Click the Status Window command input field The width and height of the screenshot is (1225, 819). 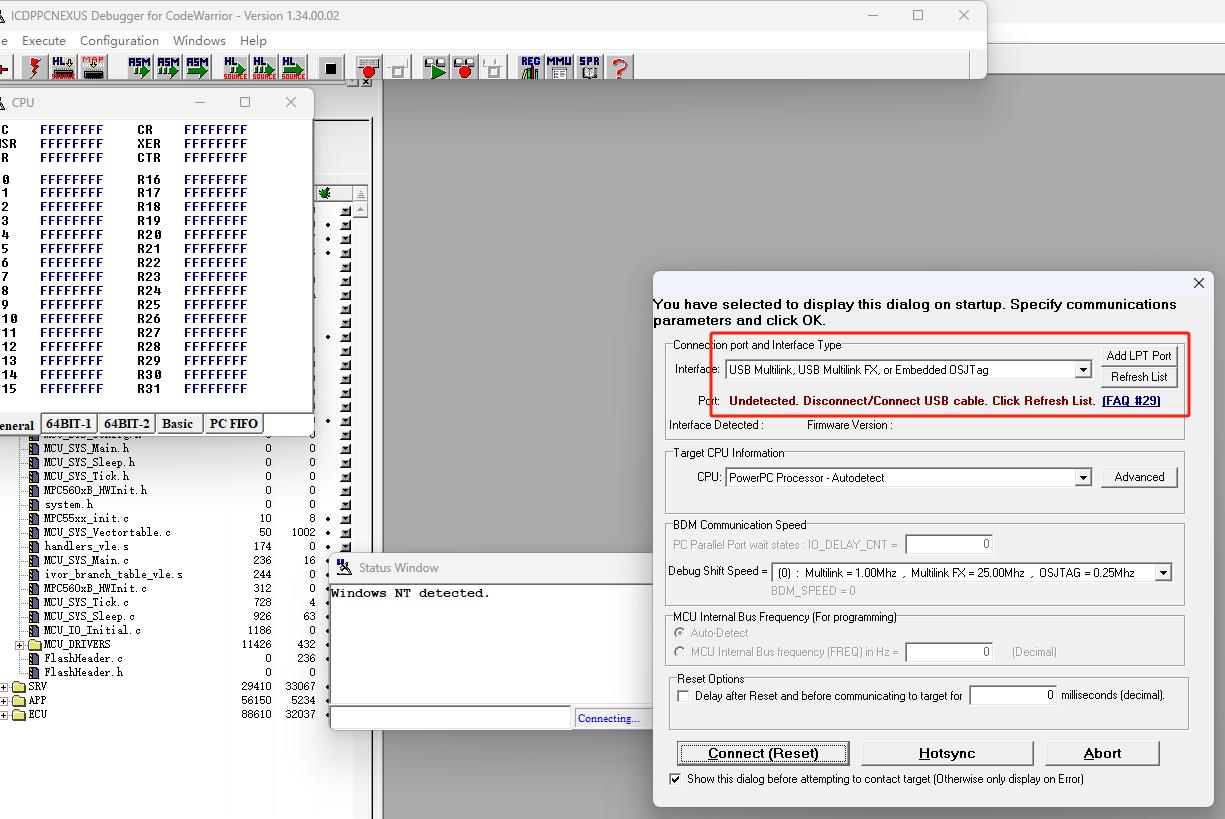coord(451,718)
